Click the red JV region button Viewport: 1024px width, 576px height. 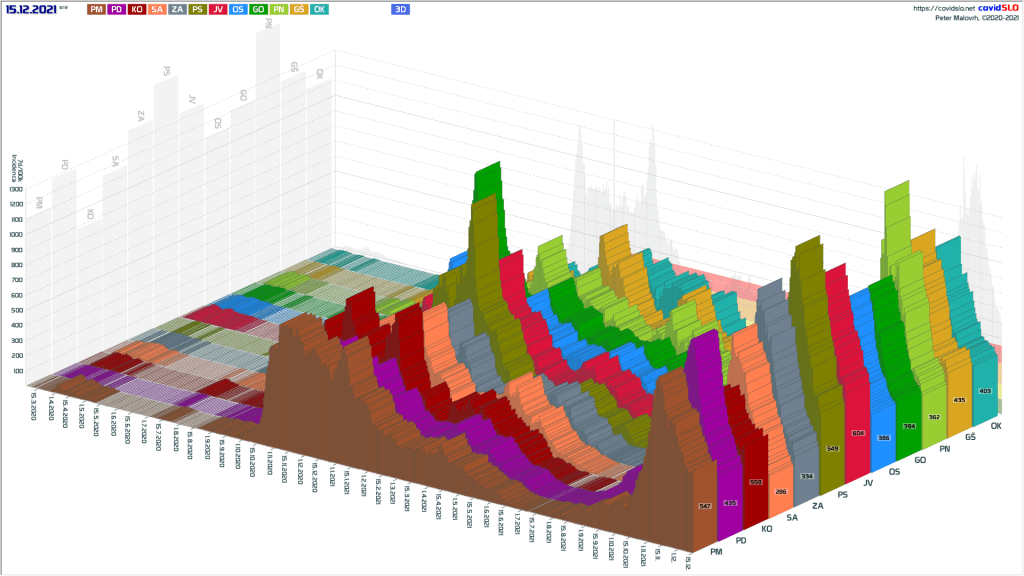218,9
